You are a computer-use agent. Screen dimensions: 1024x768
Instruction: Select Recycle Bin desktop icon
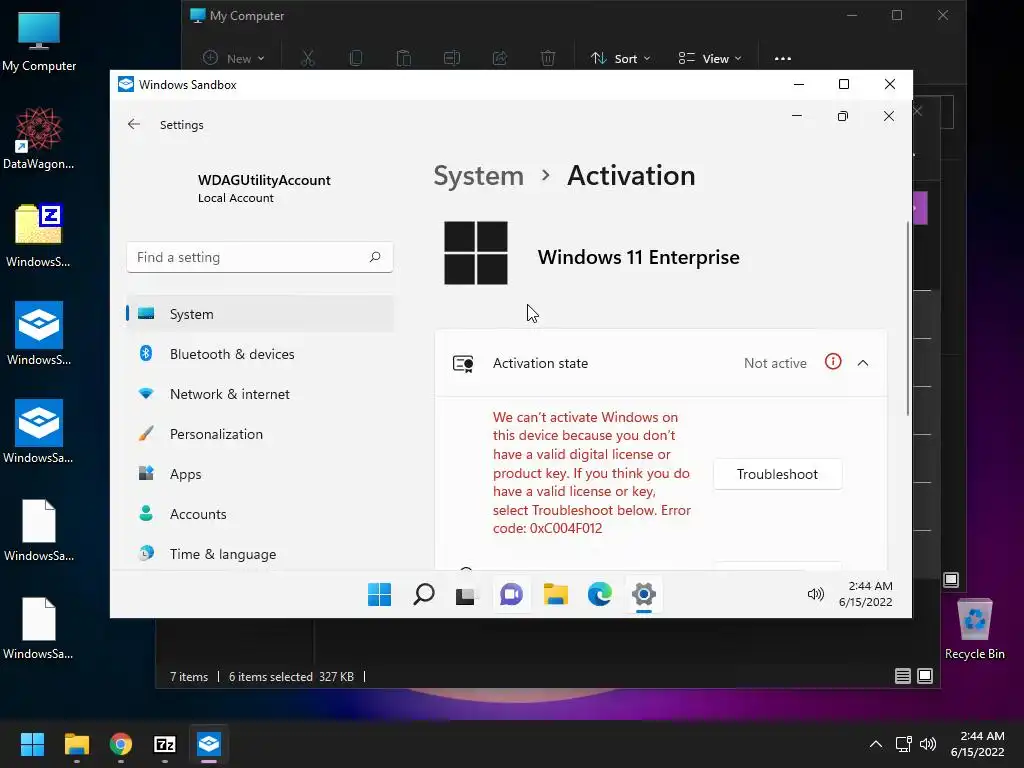coord(974,628)
